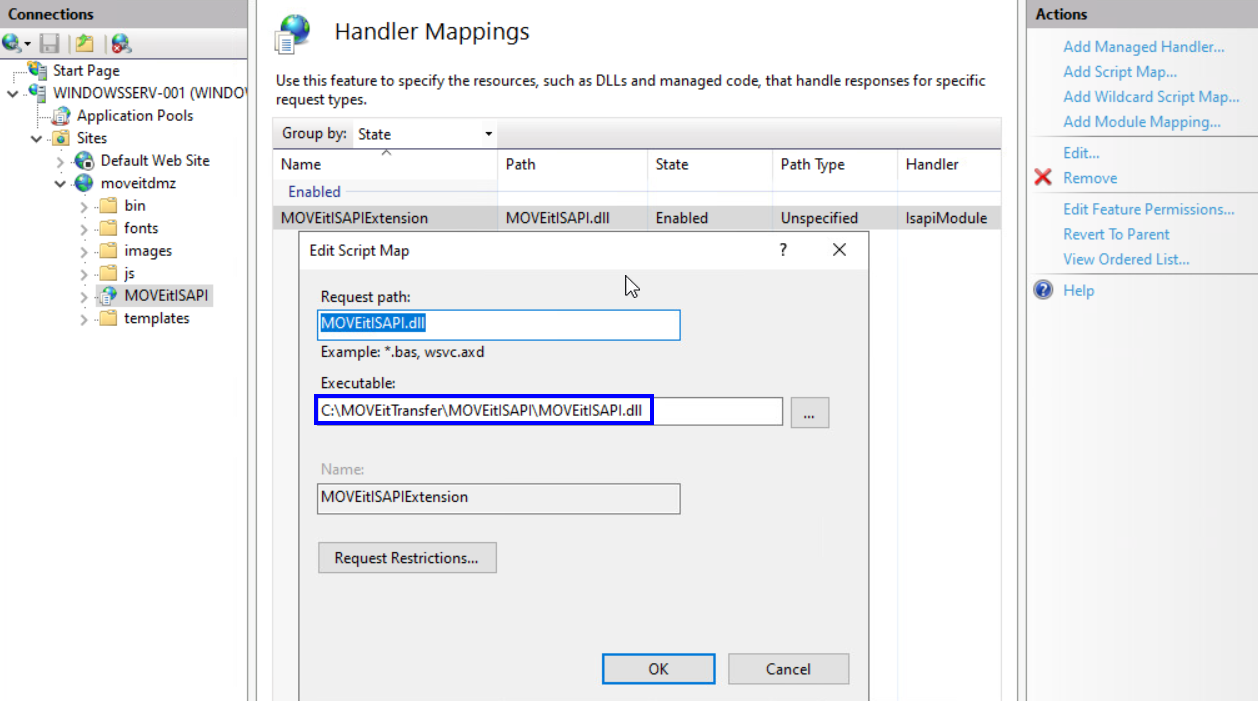Click the Sites folder icon in tree

point(62,138)
